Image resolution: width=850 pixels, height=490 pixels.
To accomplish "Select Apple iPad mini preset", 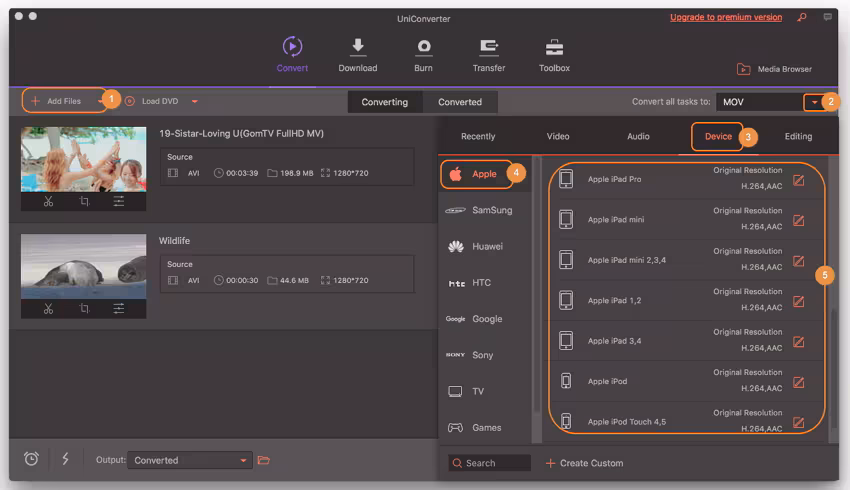I will [683, 220].
